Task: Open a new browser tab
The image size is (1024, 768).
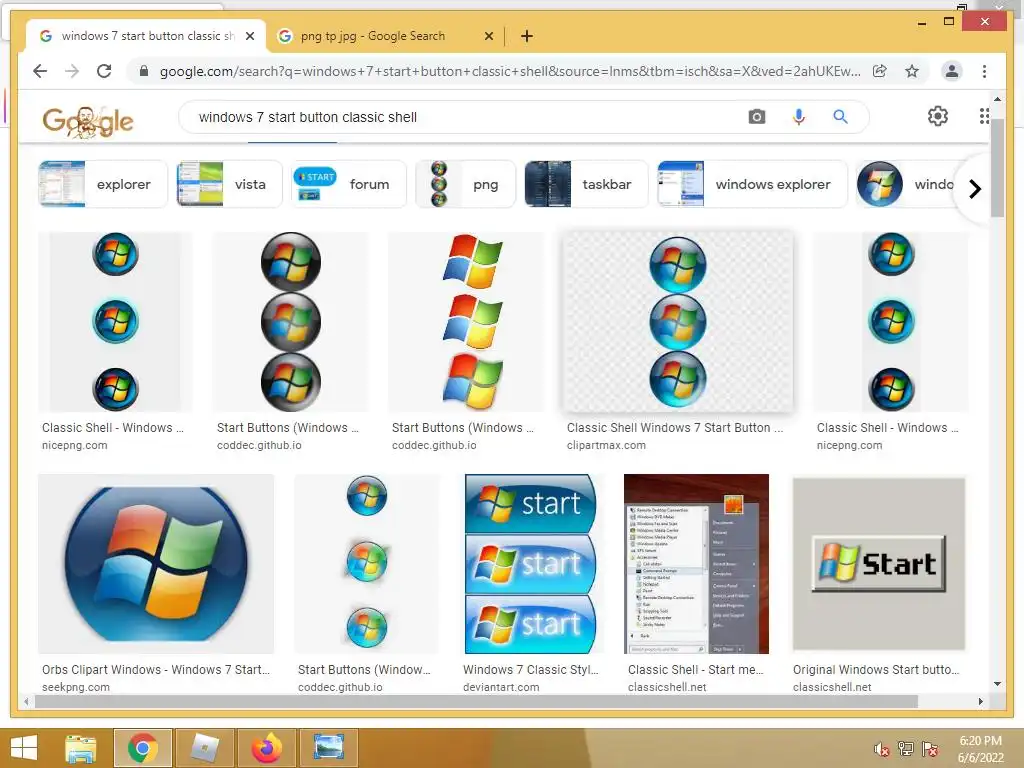Action: (527, 36)
